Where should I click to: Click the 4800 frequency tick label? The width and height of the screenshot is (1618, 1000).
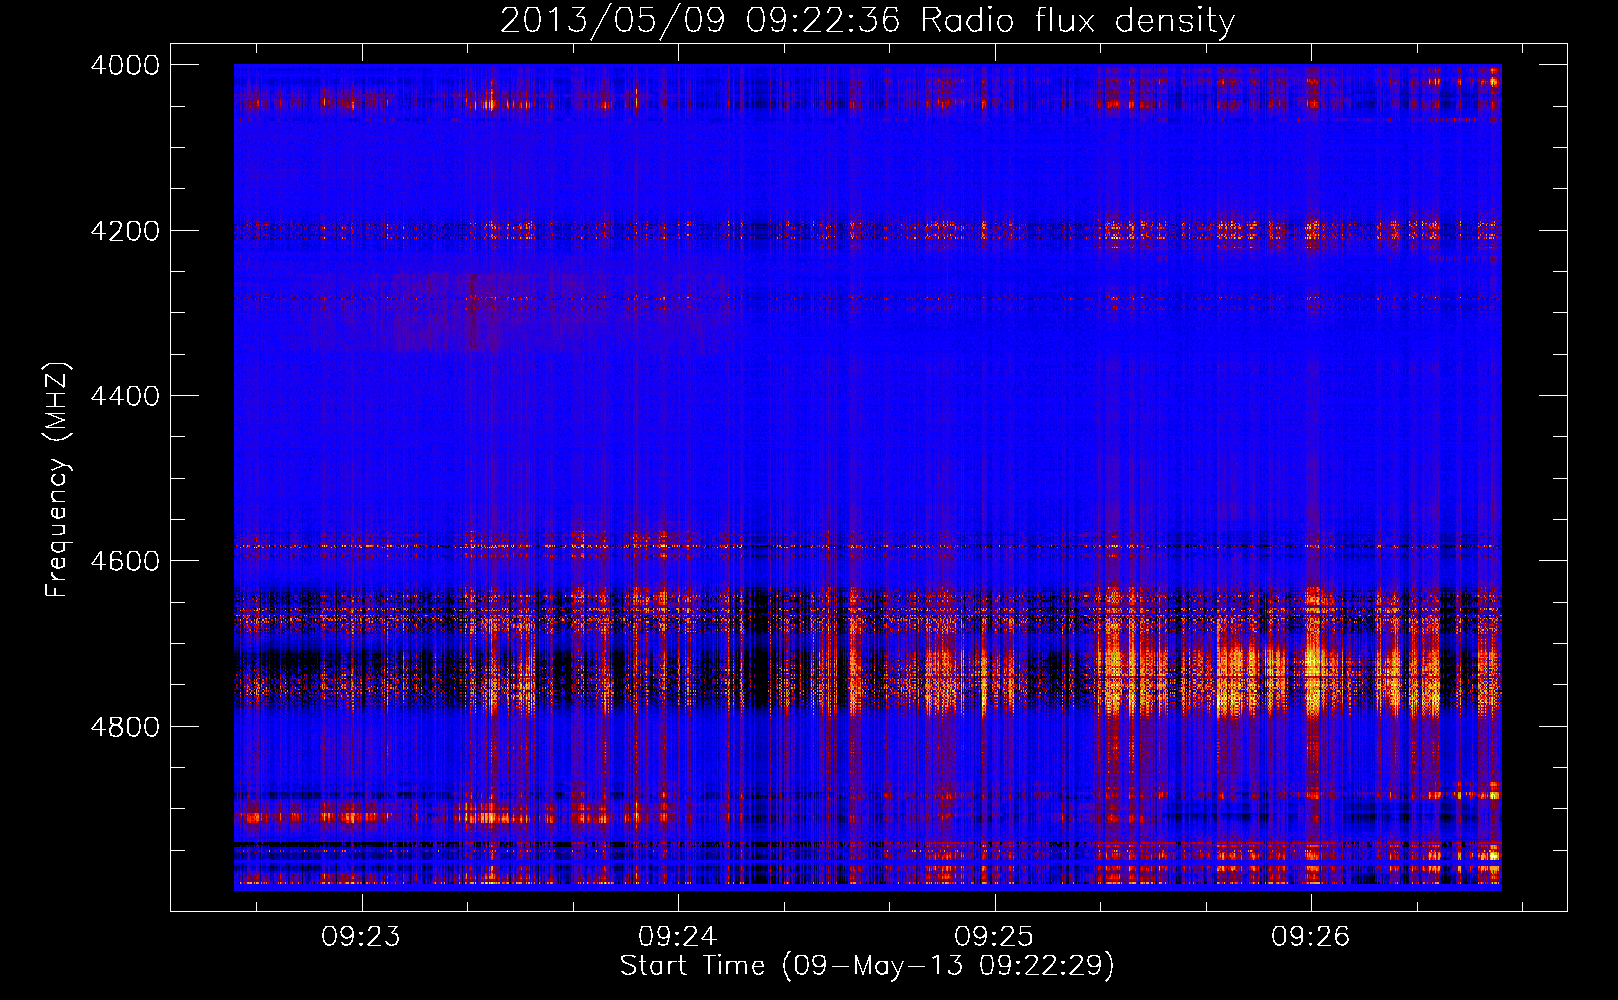pos(125,727)
